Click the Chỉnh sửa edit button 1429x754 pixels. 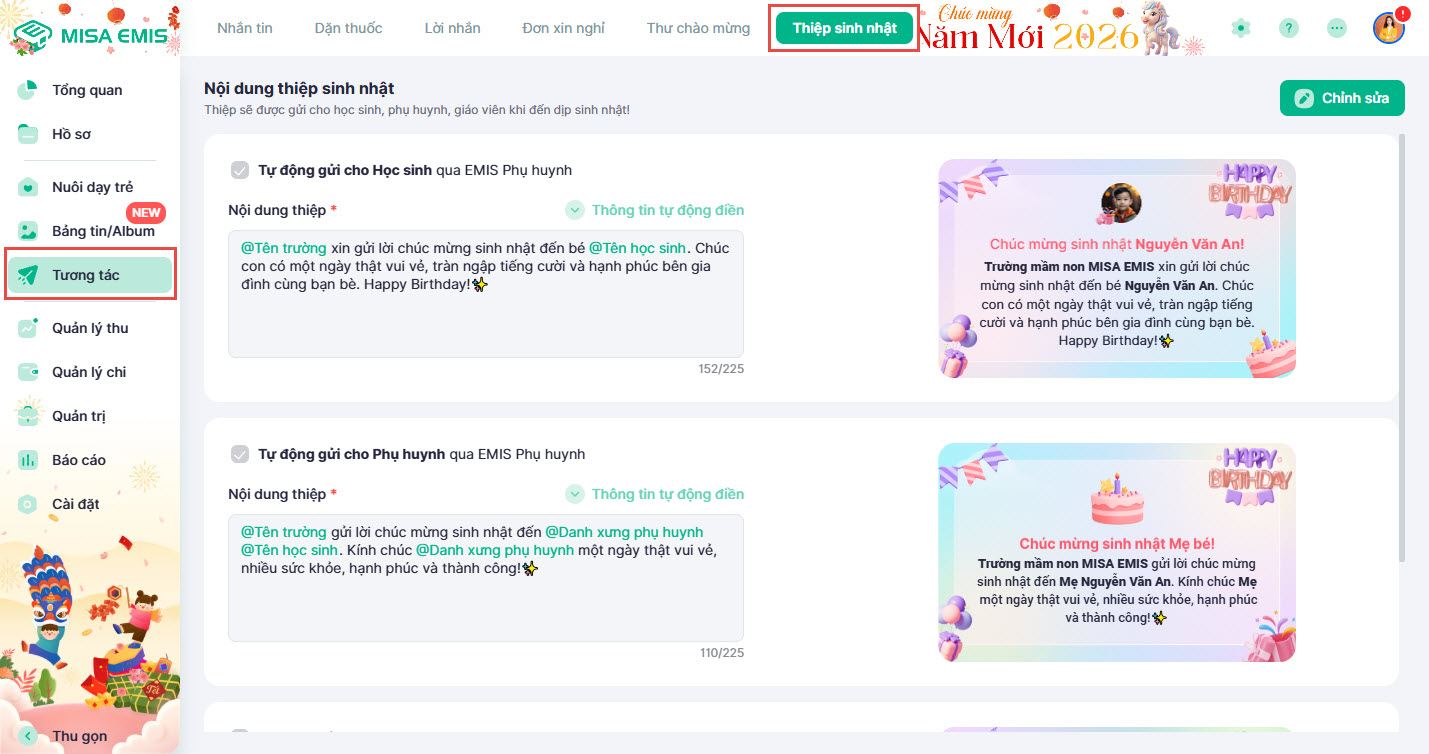tap(1342, 98)
